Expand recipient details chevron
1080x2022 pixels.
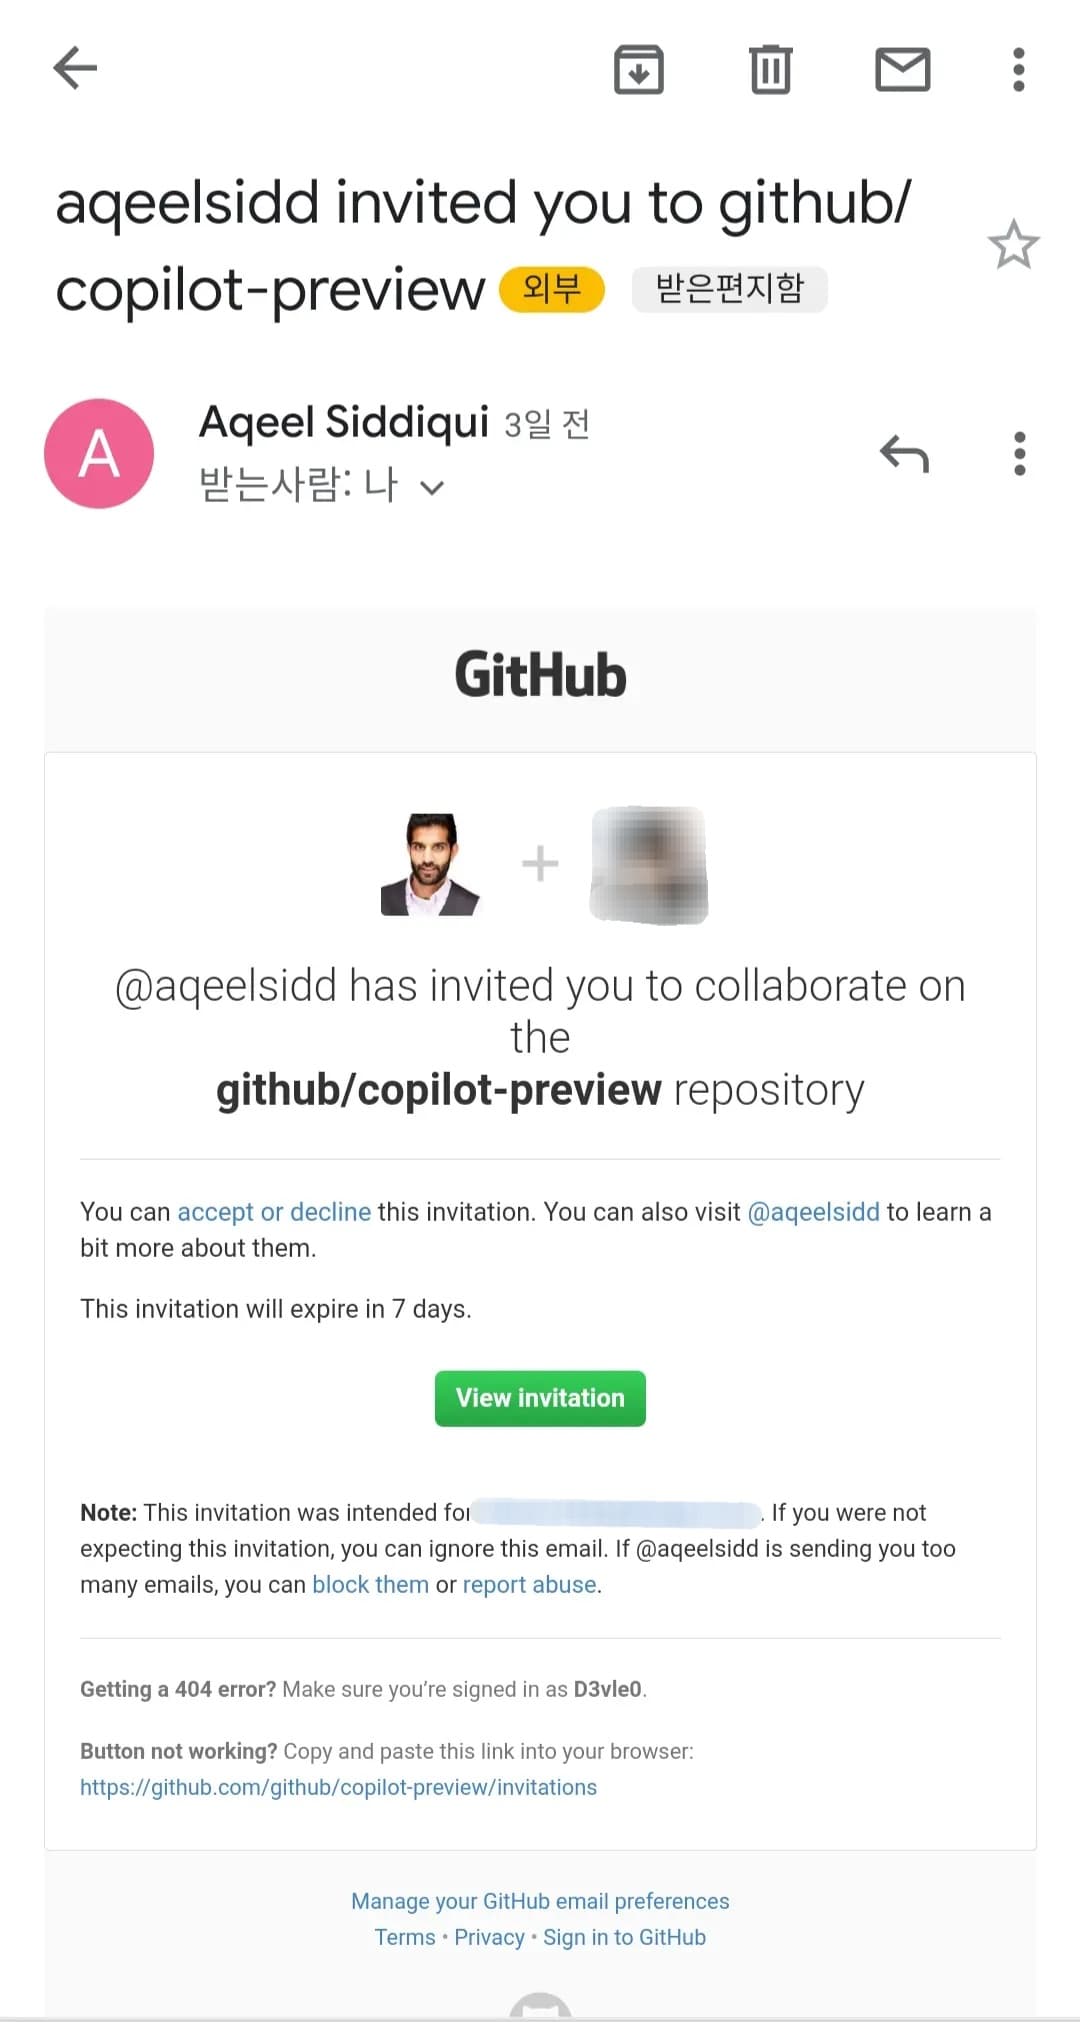432,488
